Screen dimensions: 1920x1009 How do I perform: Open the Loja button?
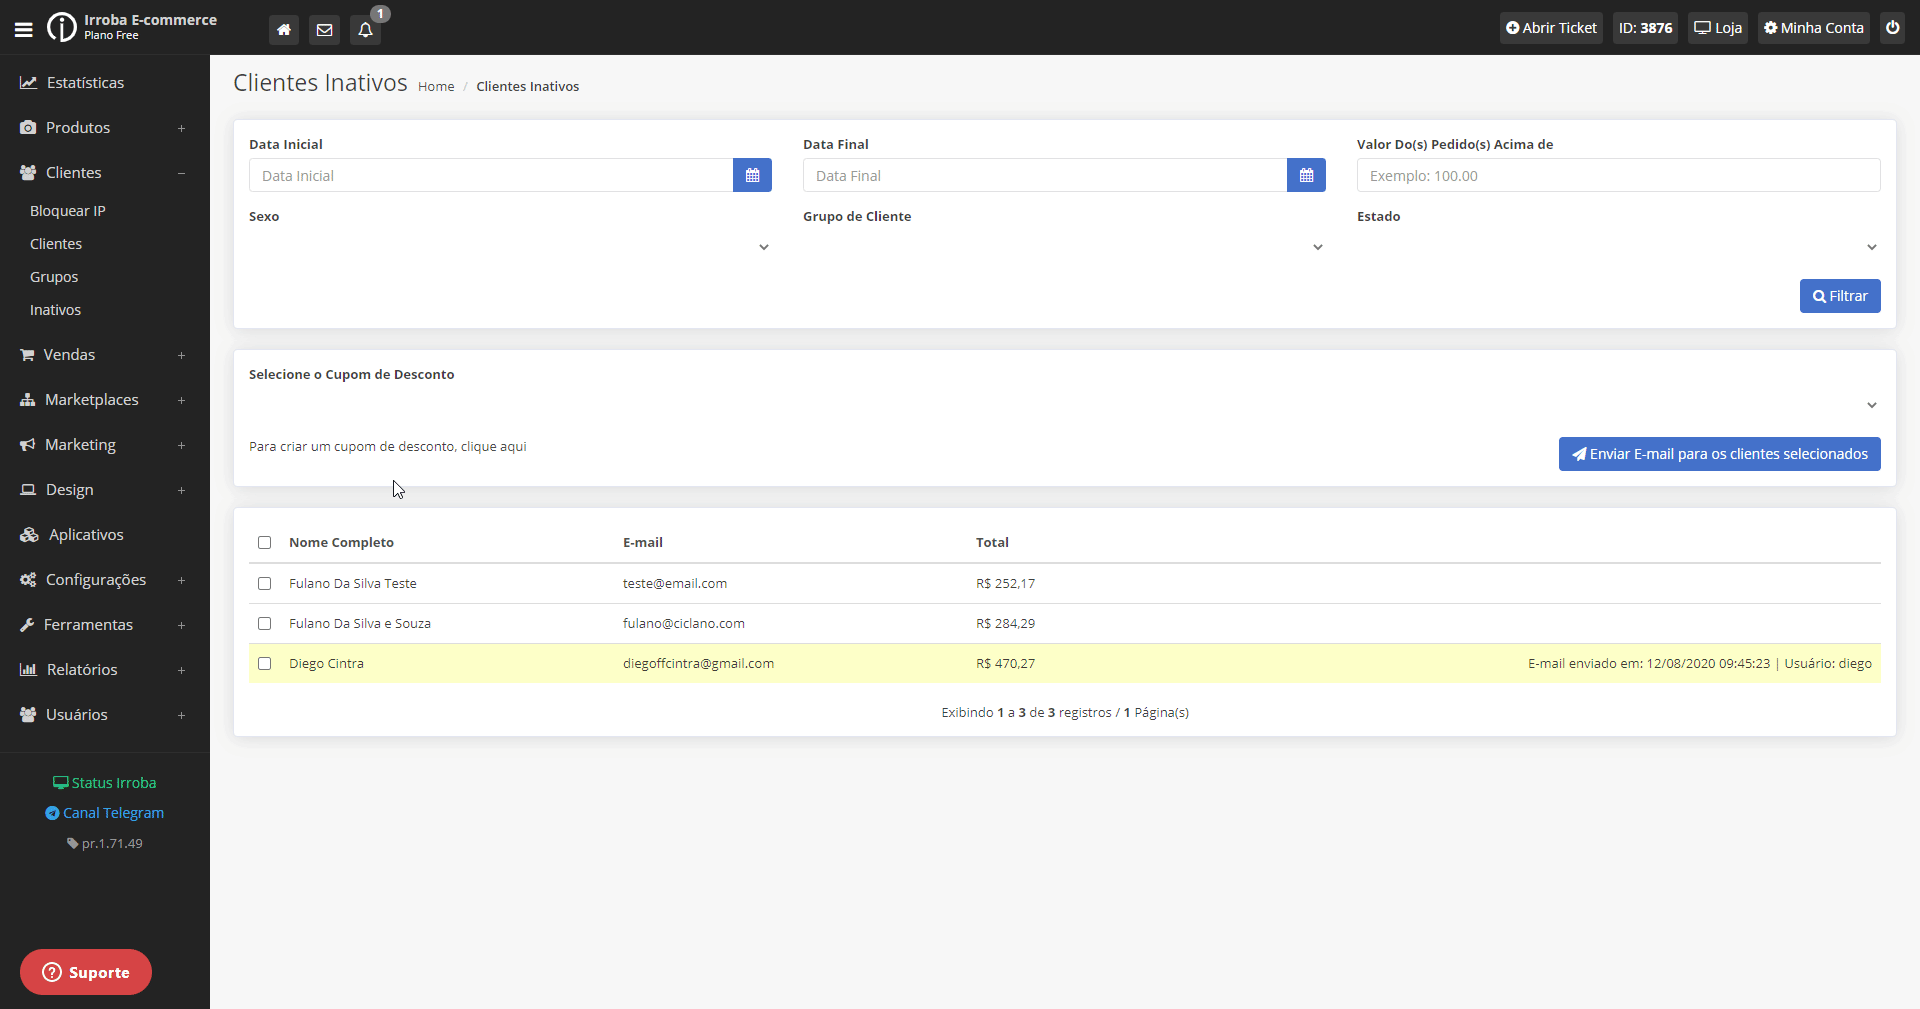pyautogui.click(x=1718, y=28)
